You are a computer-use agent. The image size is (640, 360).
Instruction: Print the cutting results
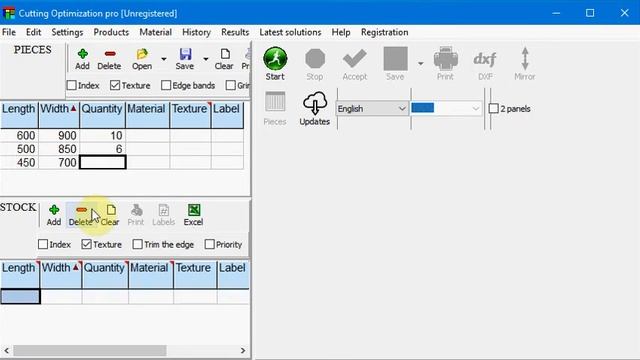[x=445, y=63]
